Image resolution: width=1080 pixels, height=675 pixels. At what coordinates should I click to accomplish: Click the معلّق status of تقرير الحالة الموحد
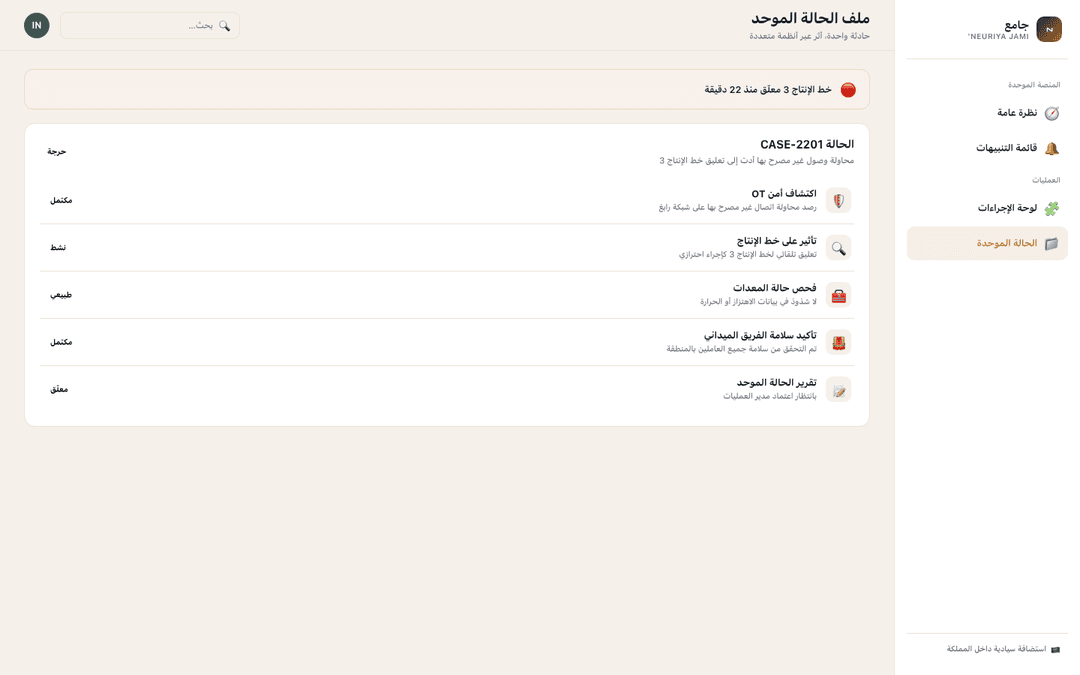coord(59,390)
